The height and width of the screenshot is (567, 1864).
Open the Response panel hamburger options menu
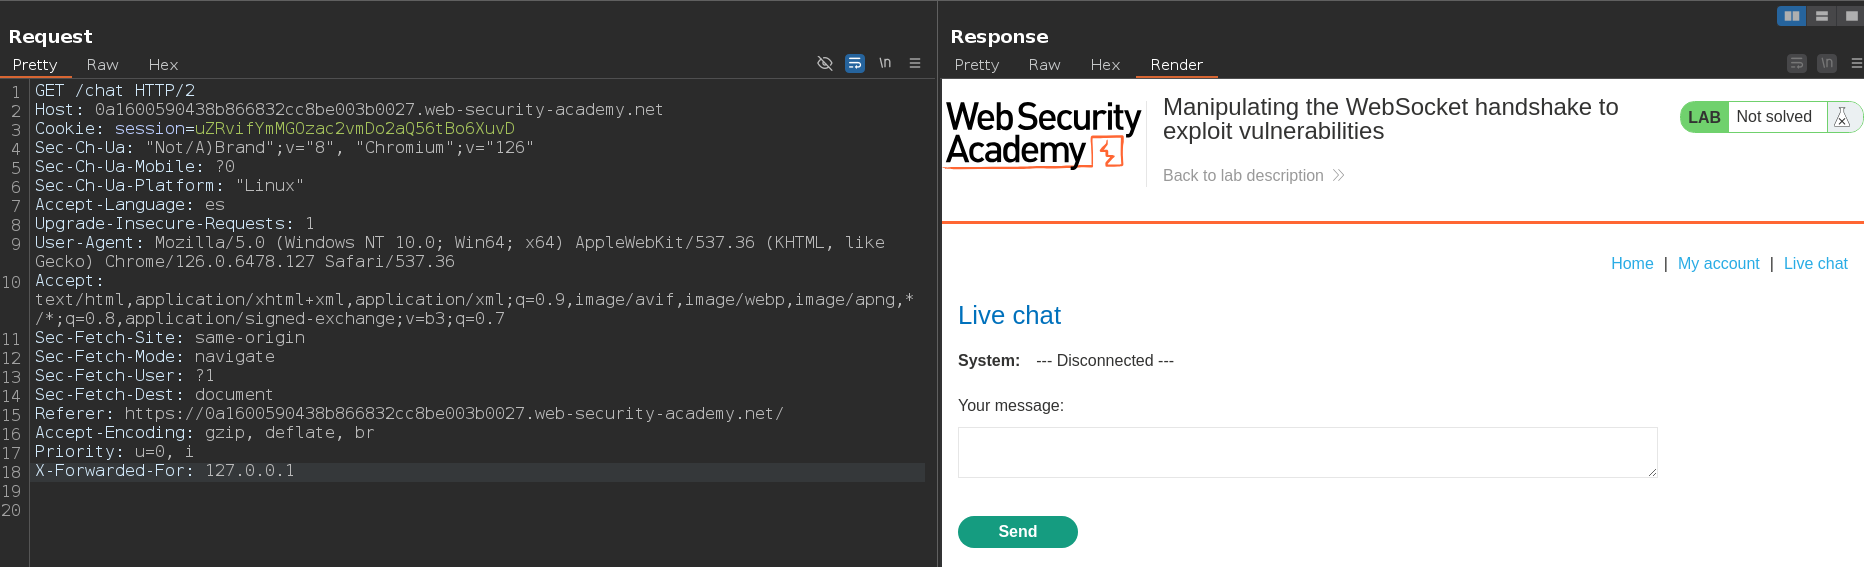(1857, 63)
